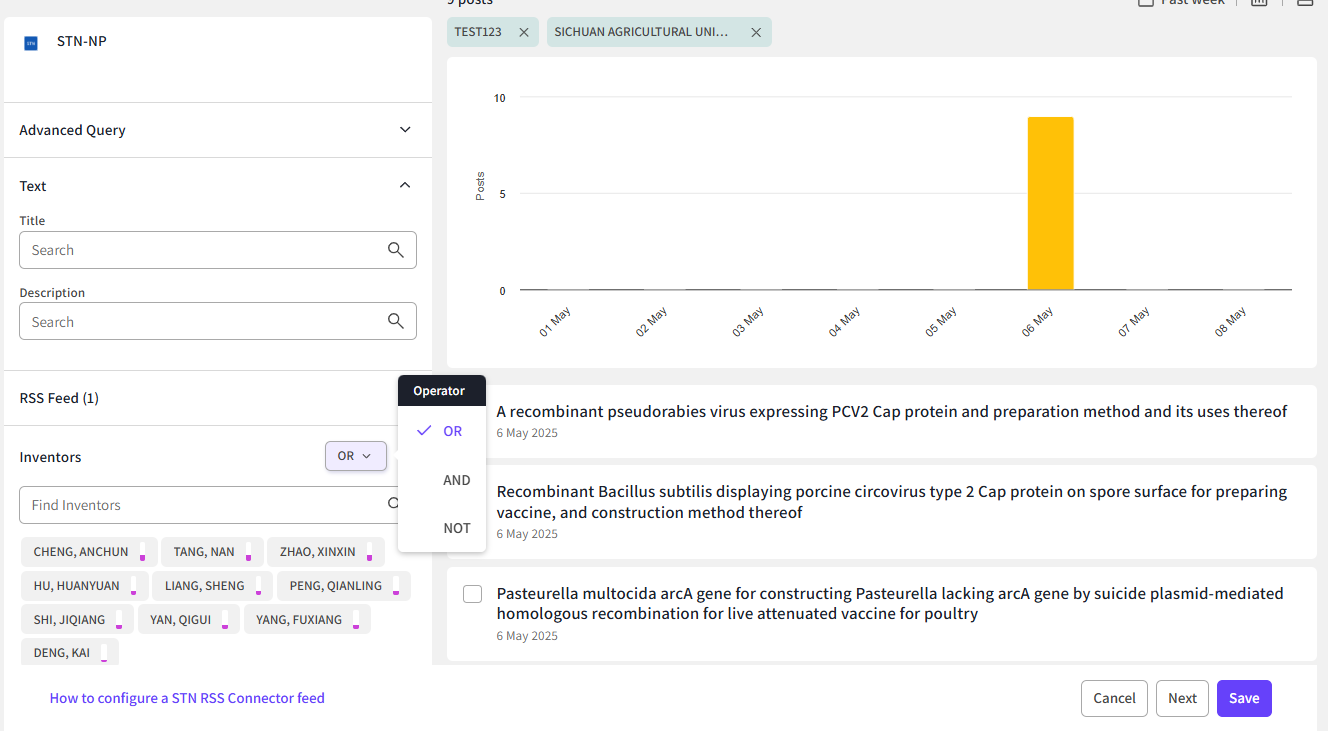Click the STN-NP source logo icon

[x=31, y=43]
